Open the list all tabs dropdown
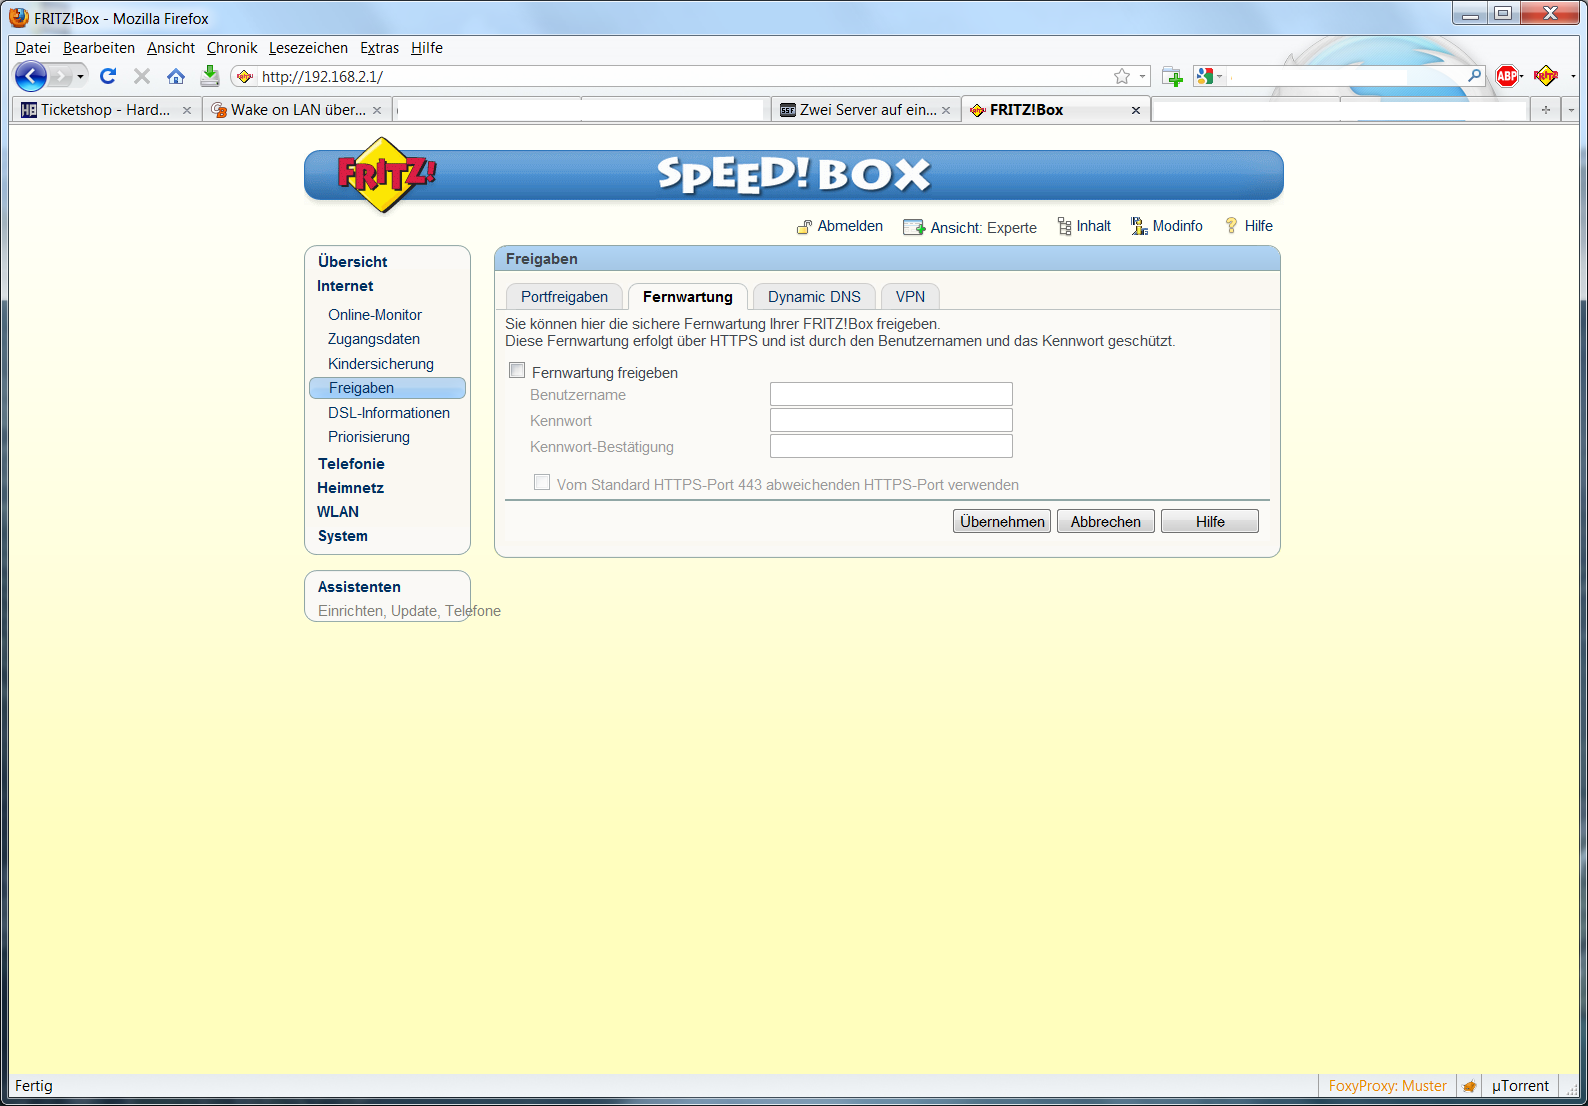 [x=1570, y=110]
